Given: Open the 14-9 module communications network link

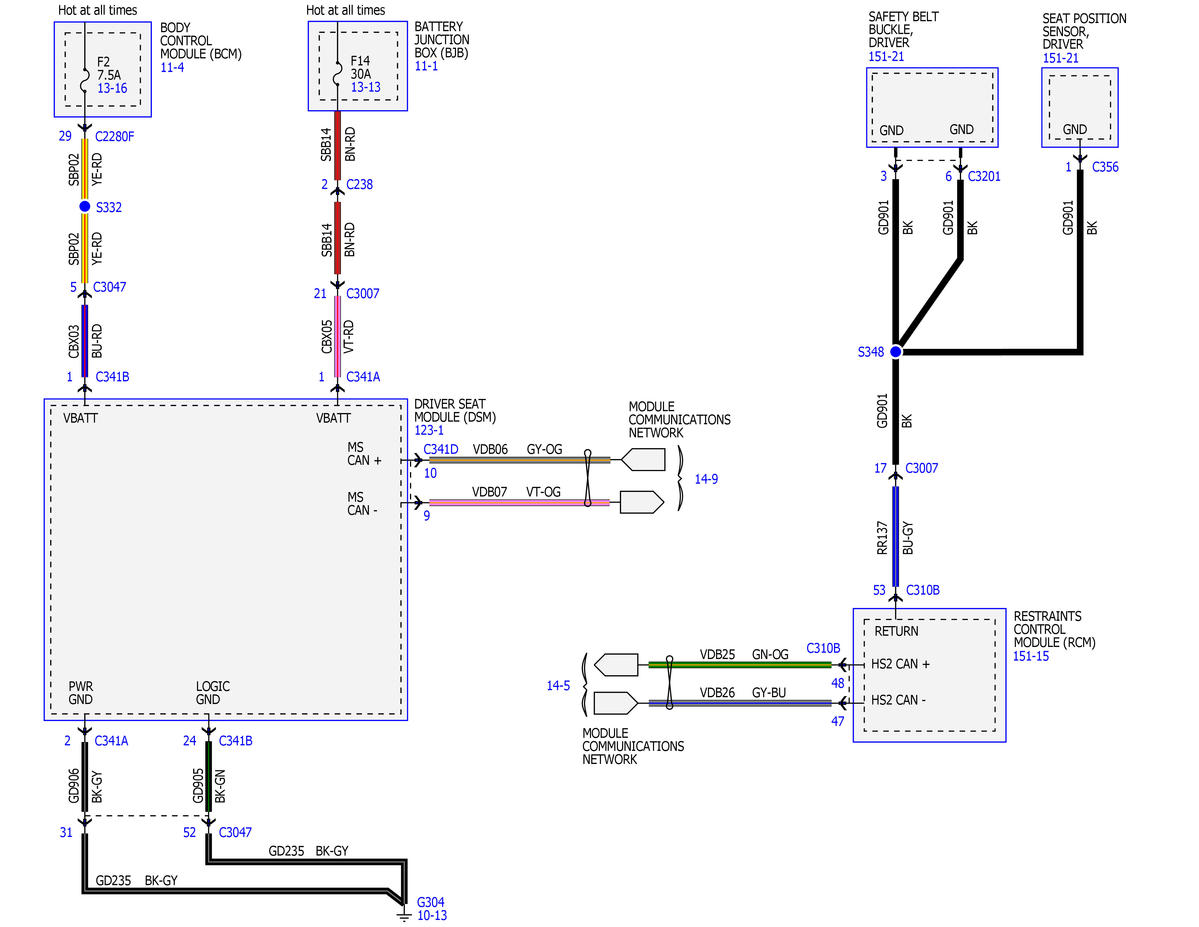Looking at the screenshot, I should (x=706, y=480).
